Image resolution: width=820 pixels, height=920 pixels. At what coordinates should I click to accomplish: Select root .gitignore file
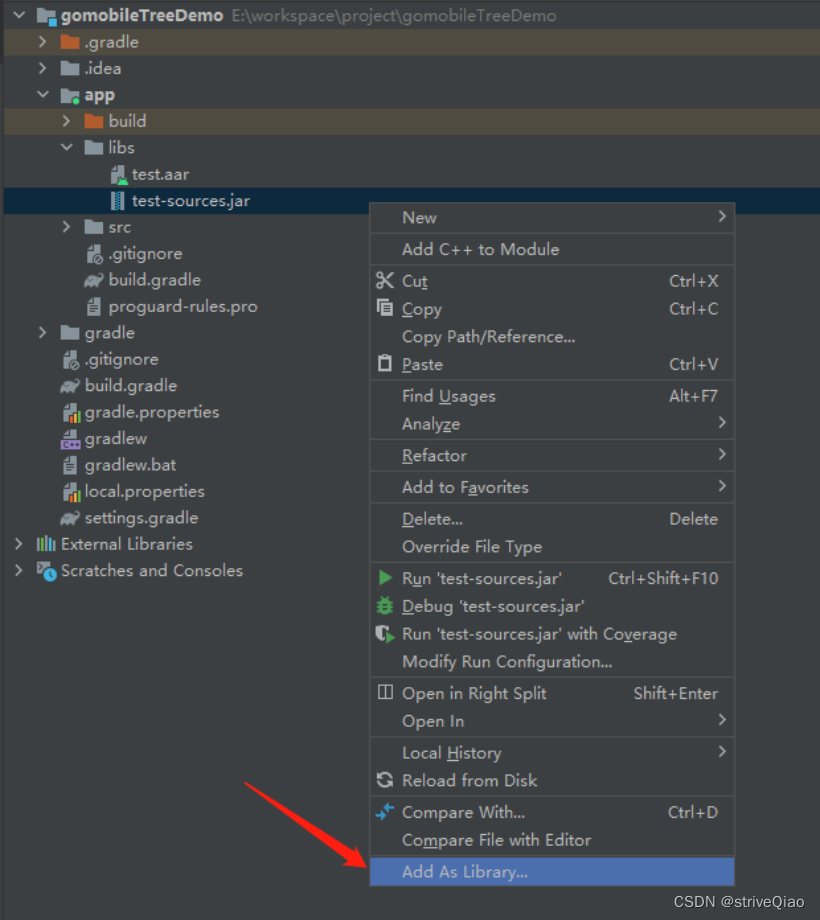click(121, 360)
